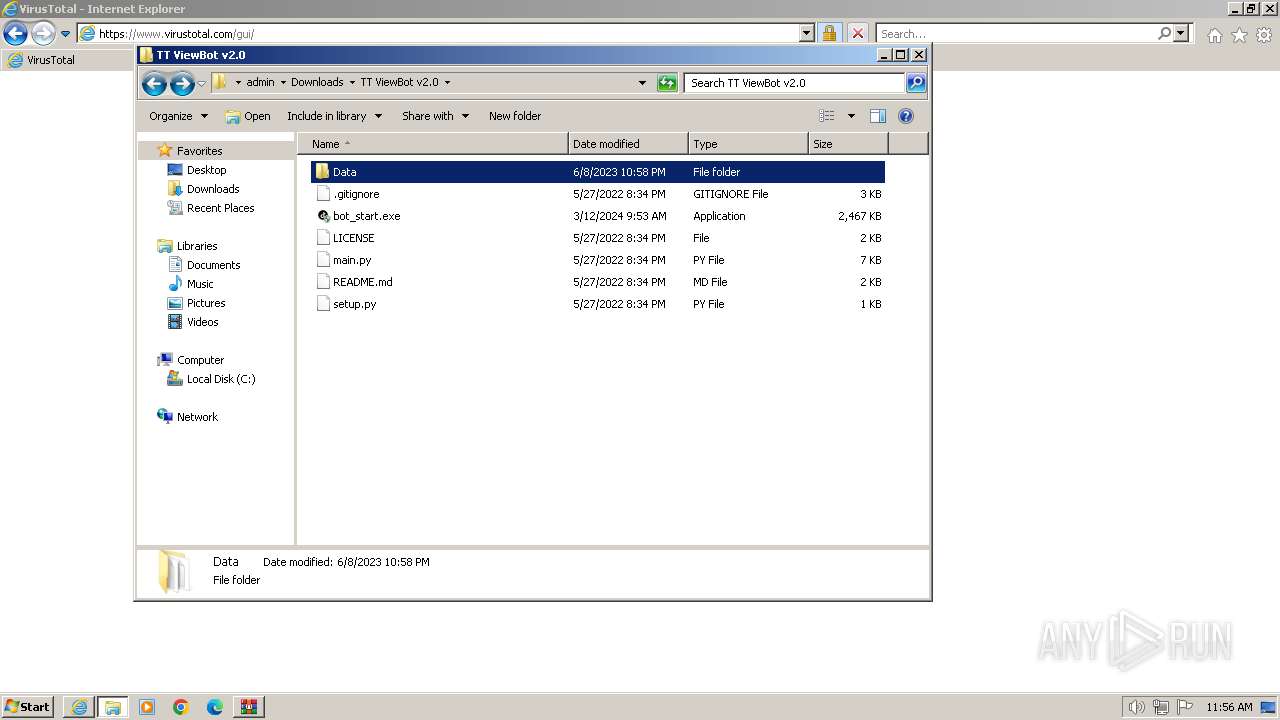Image resolution: width=1280 pixels, height=720 pixels.
Task: Open the Share with dropdown
Action: [435, 116]
